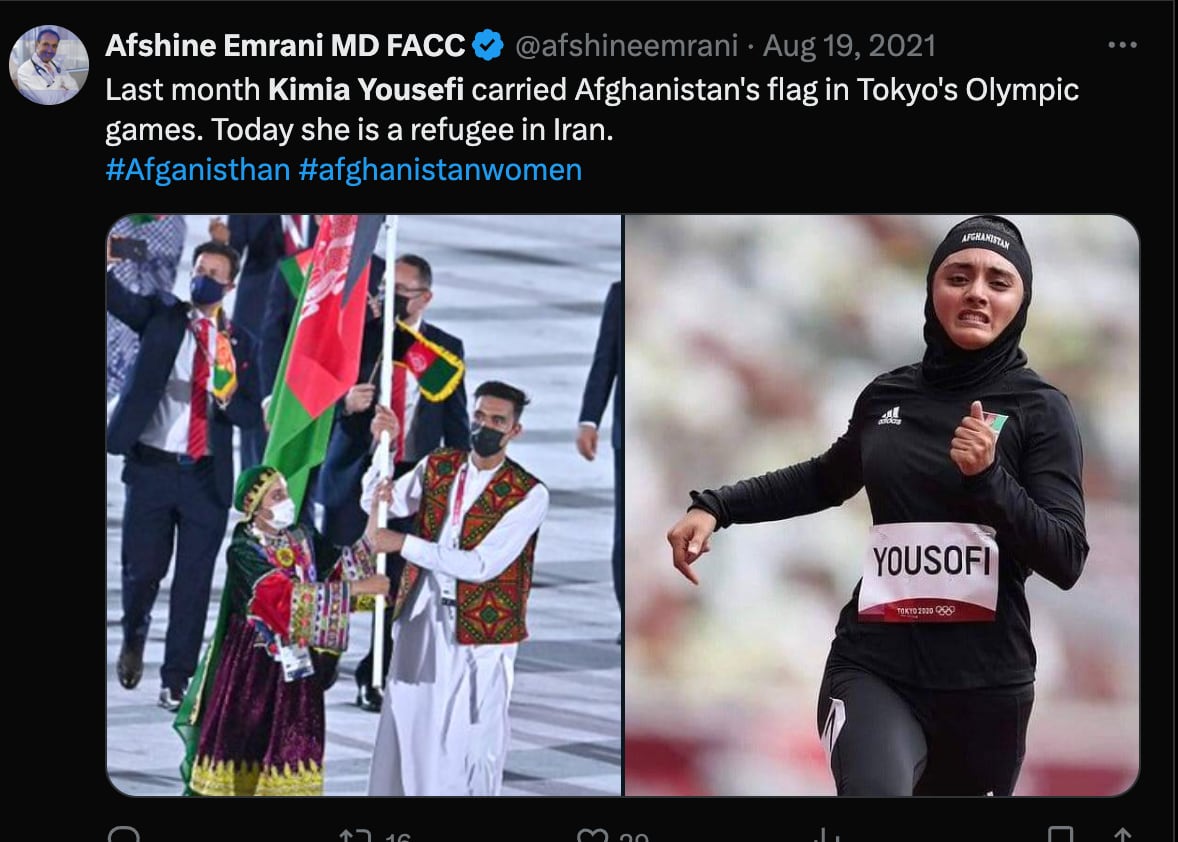This screenshot has height=842, width=1178.
Task: Open the three-dot more options menu
Action: coord(1122,45)
